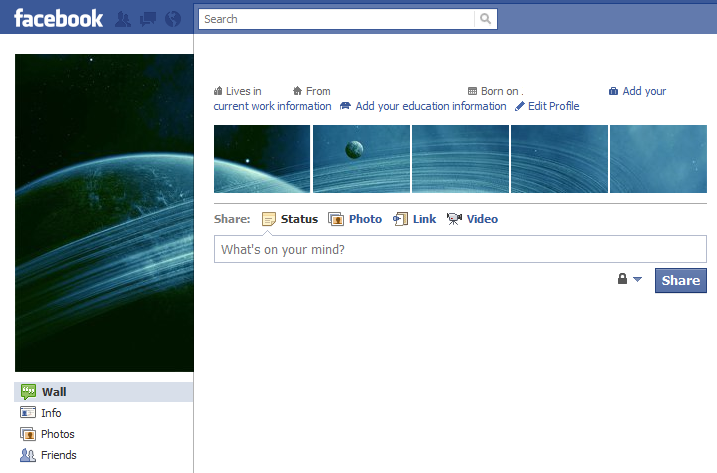Click the From text

[318, 91]
